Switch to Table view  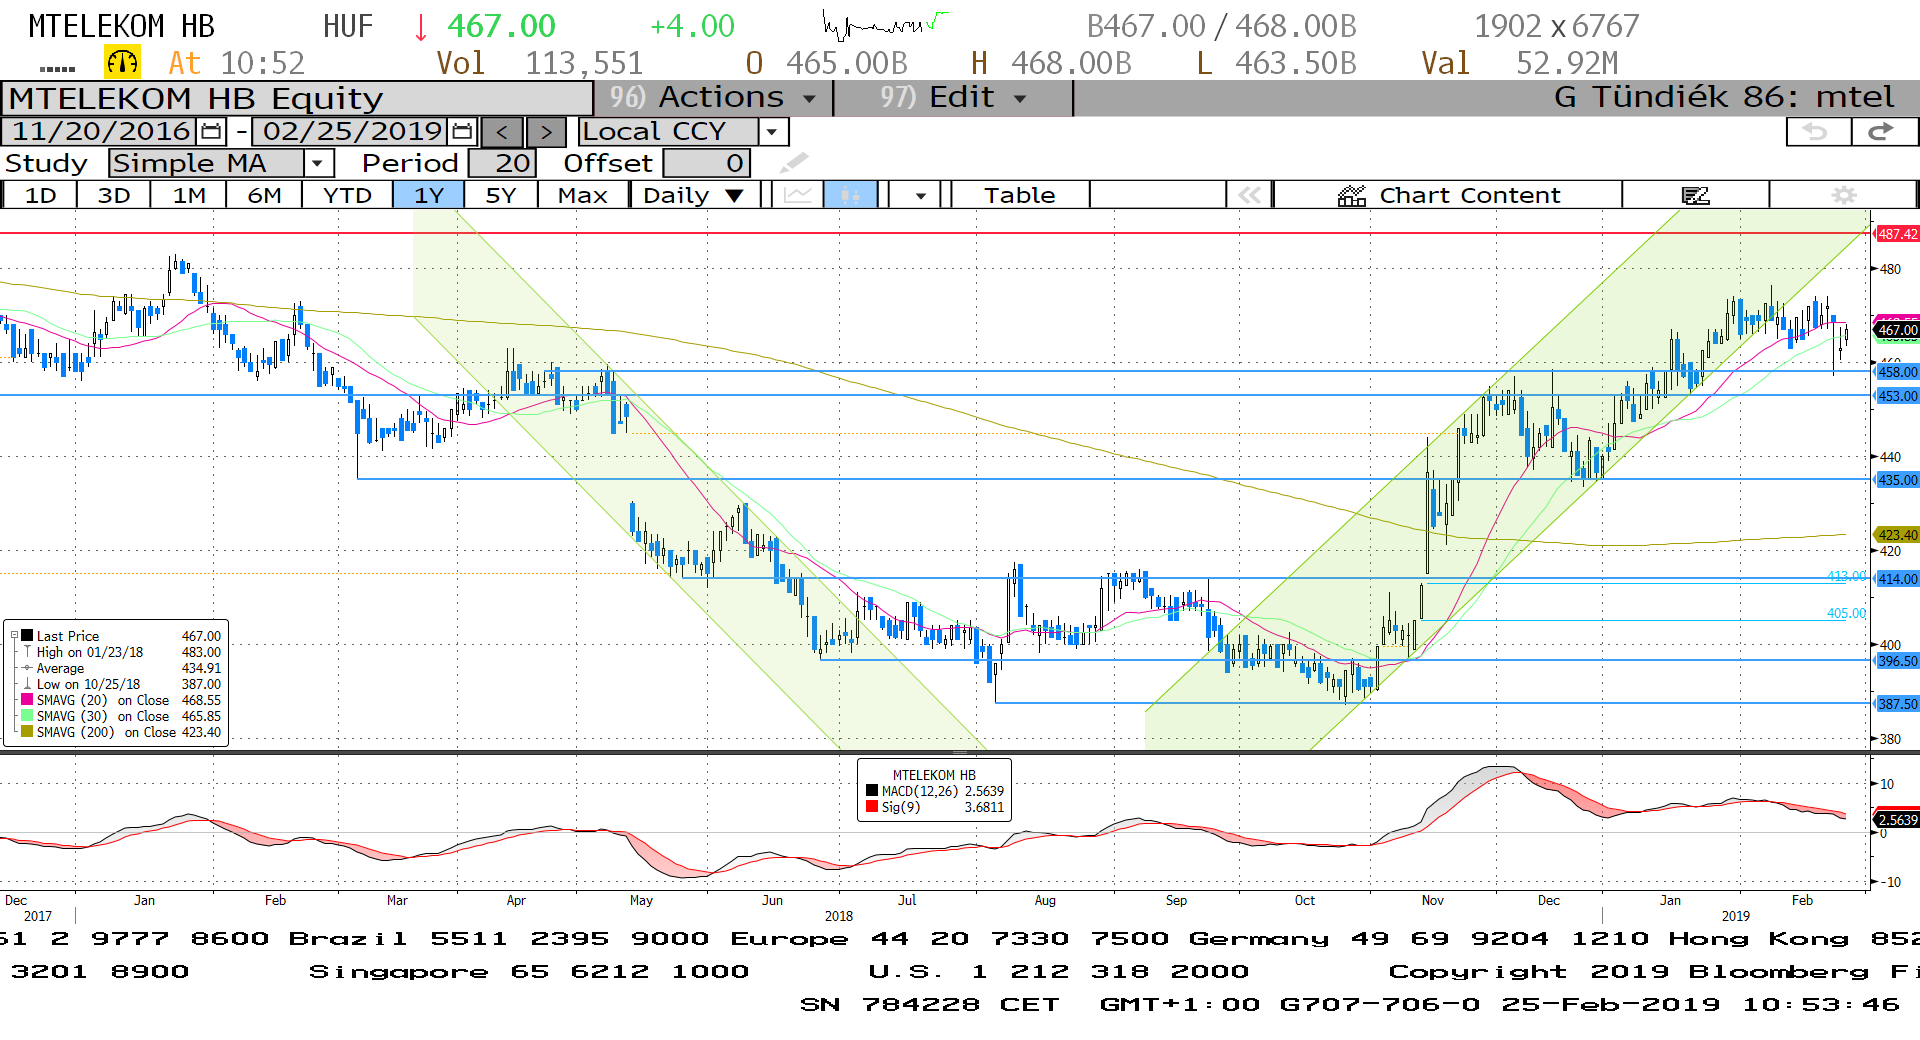point(1019,195)
